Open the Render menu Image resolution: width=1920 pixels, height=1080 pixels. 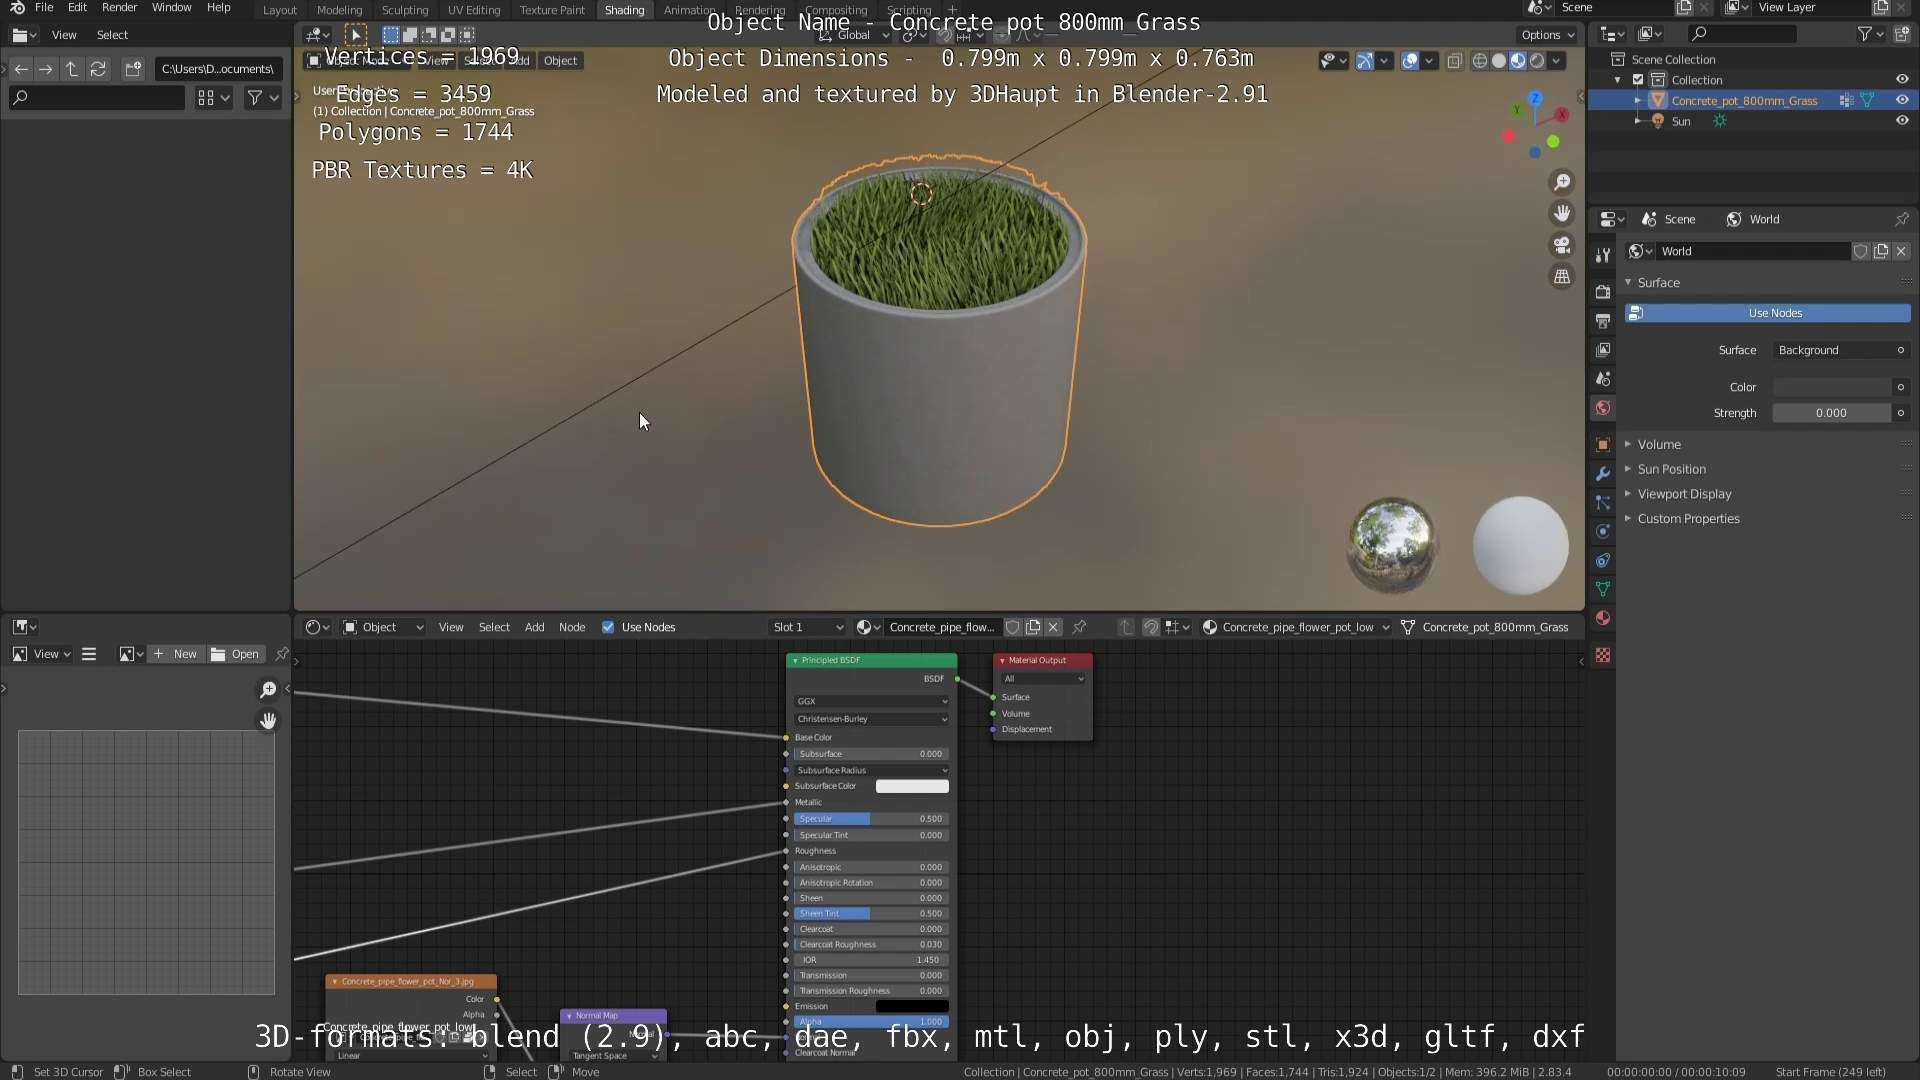(119, 8)
